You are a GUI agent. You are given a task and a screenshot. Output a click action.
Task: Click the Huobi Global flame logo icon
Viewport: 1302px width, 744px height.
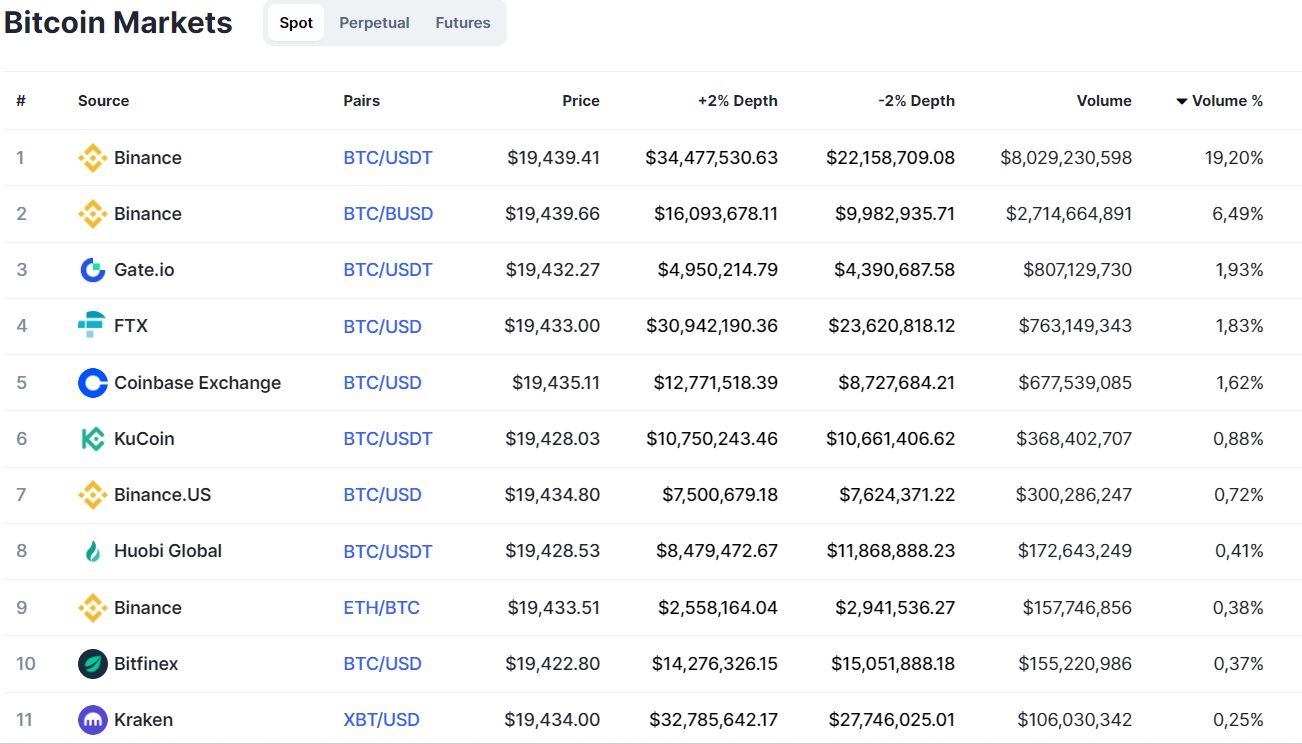[92, 551]
